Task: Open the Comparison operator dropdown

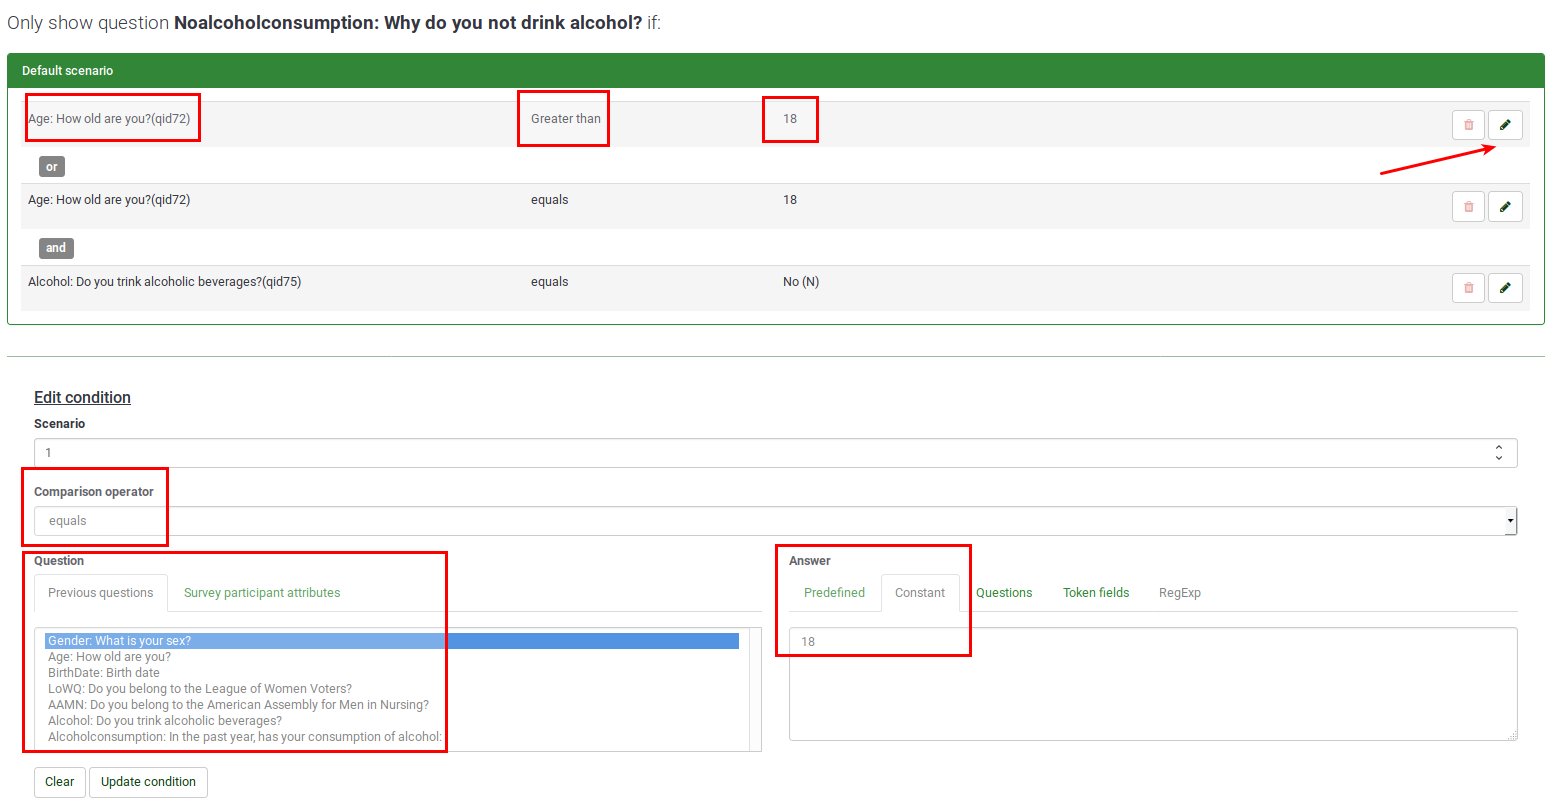Action: click(x=775, y=521)
